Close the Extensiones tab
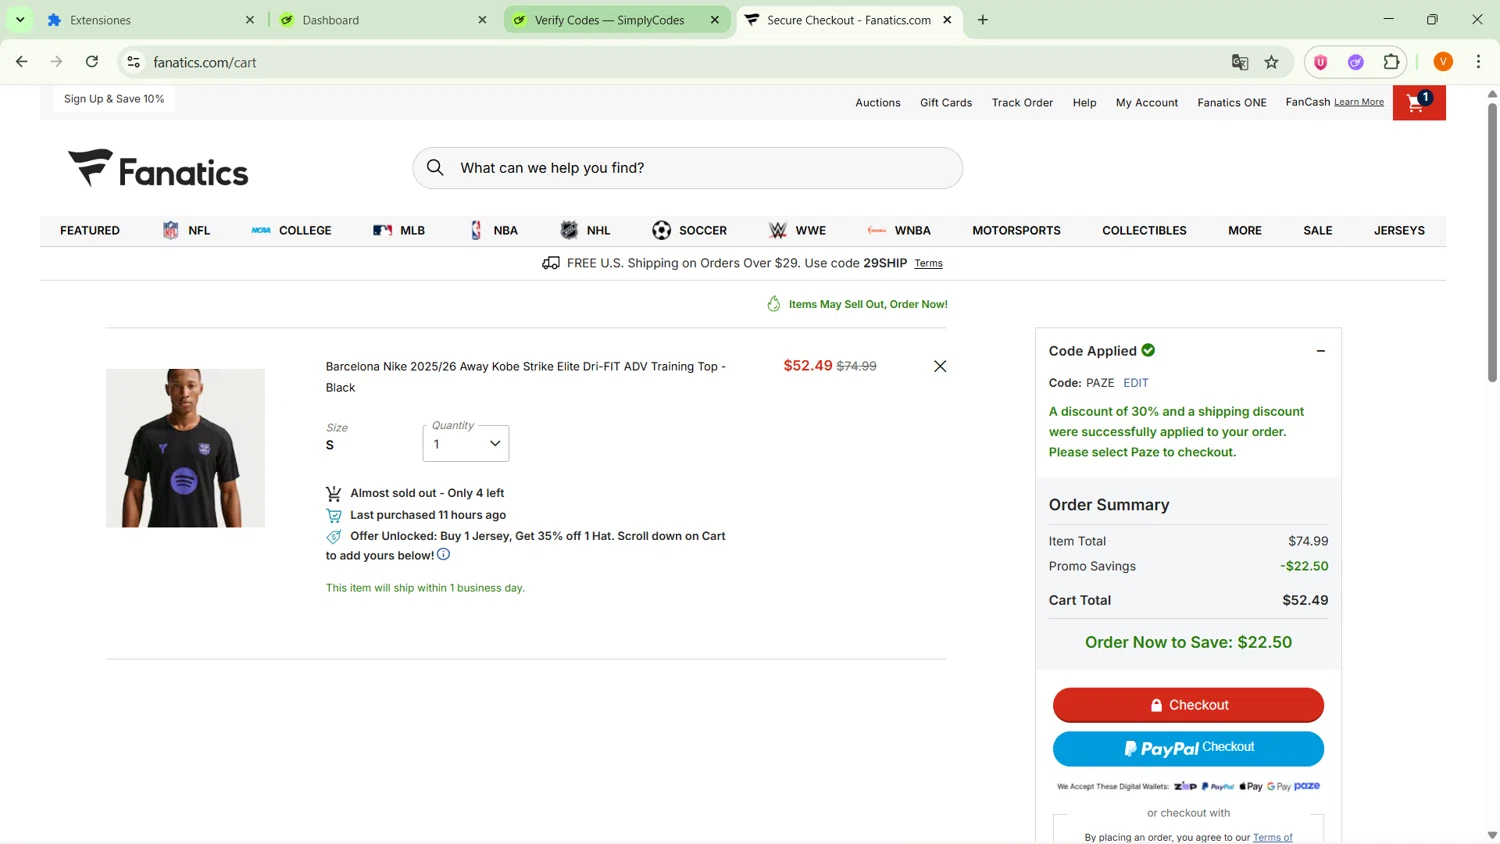Viewport: 1500px width, 844px height. (x=250, y=20)
